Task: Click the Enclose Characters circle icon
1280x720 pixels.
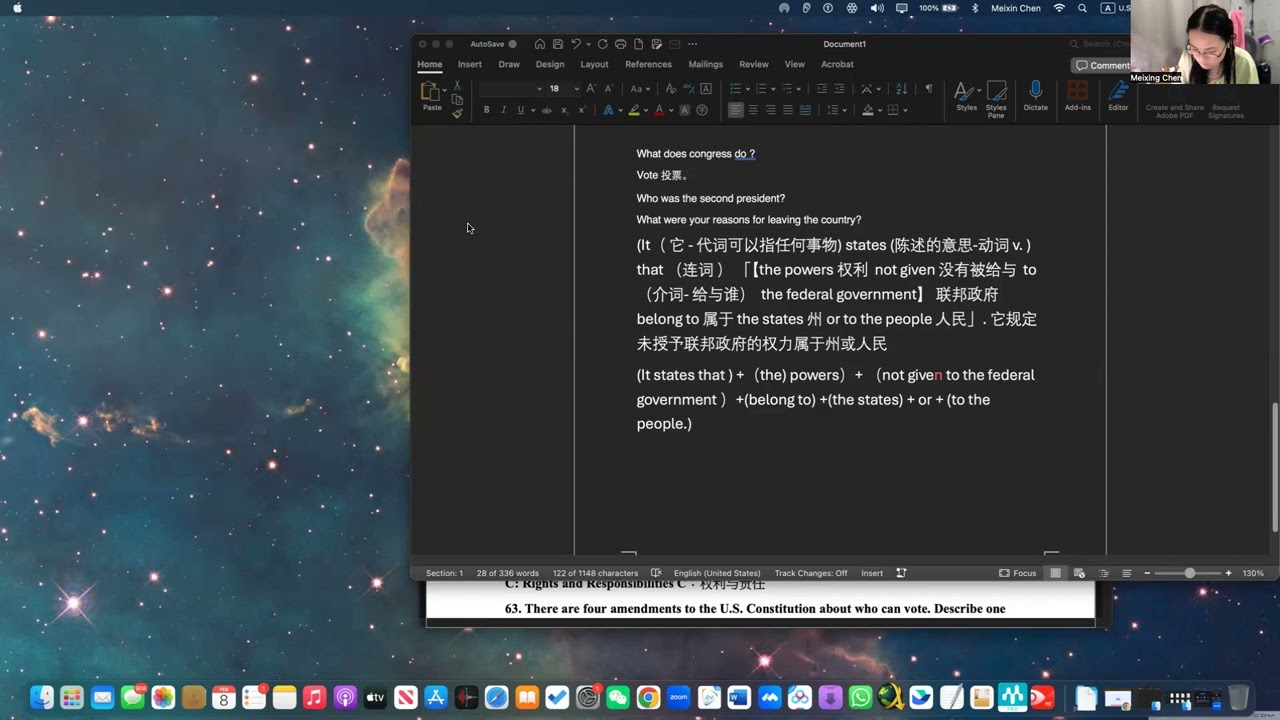Action: point(702,110)
